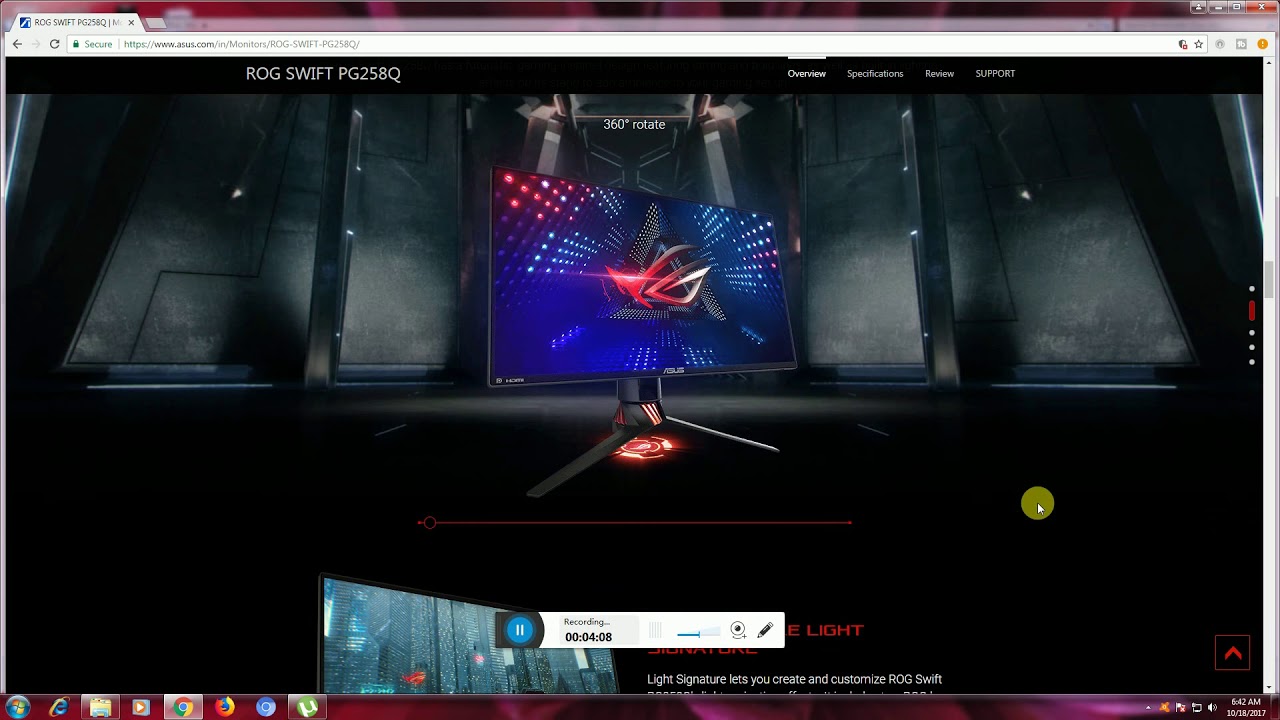1280x720 pixels.
Task: Open Avast antivirus tray icon
Action: click(1164, 708)
